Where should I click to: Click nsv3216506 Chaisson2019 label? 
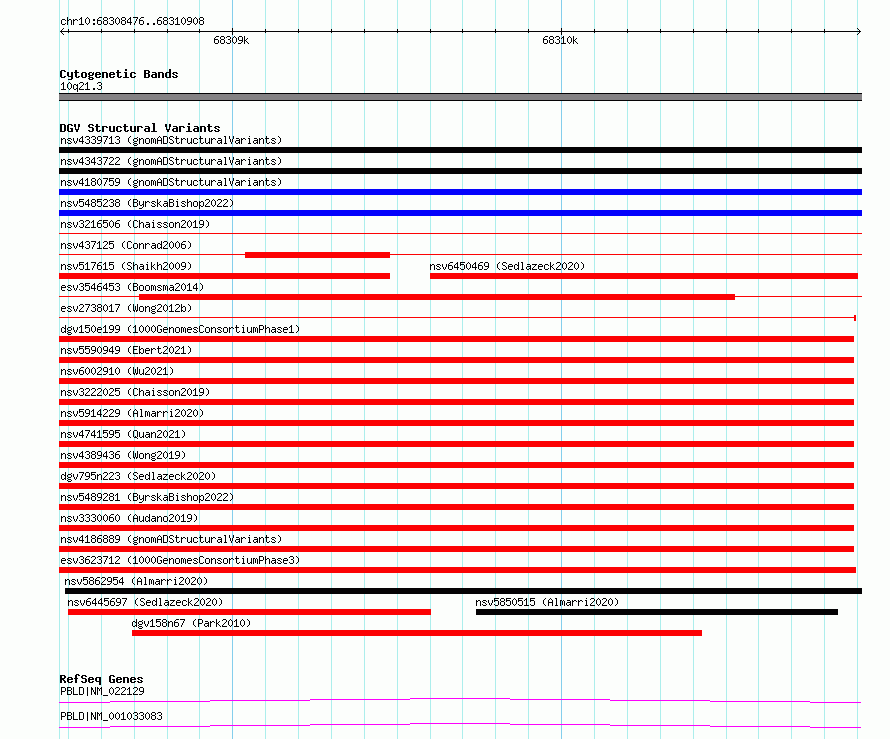pos(135,224)
